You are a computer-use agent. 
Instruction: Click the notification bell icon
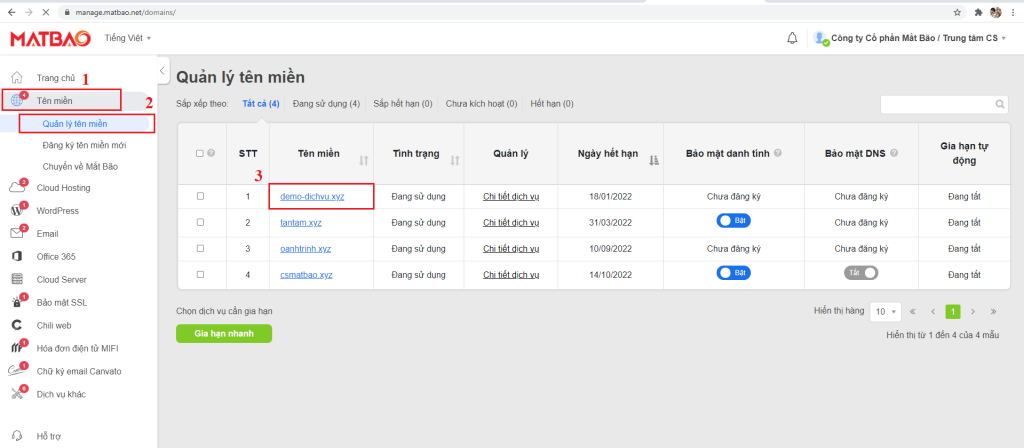tap(792, 38)
